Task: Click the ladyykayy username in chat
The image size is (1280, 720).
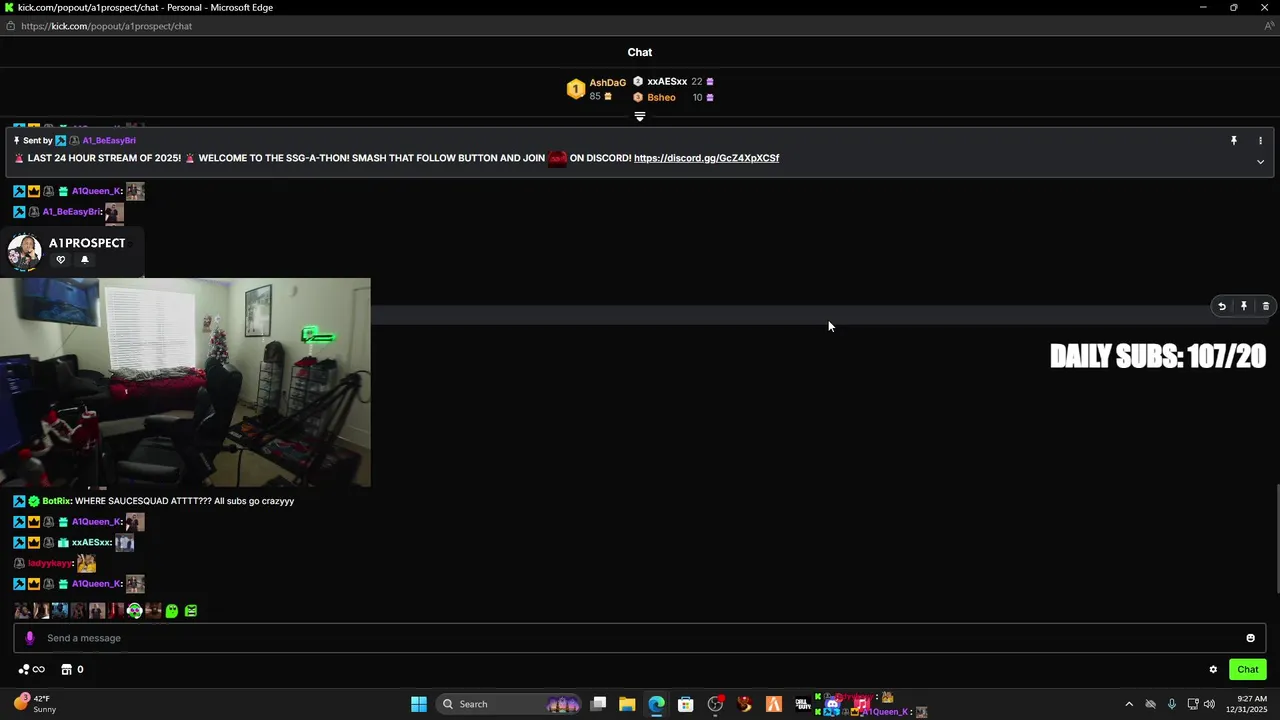Action: (50, 564)
